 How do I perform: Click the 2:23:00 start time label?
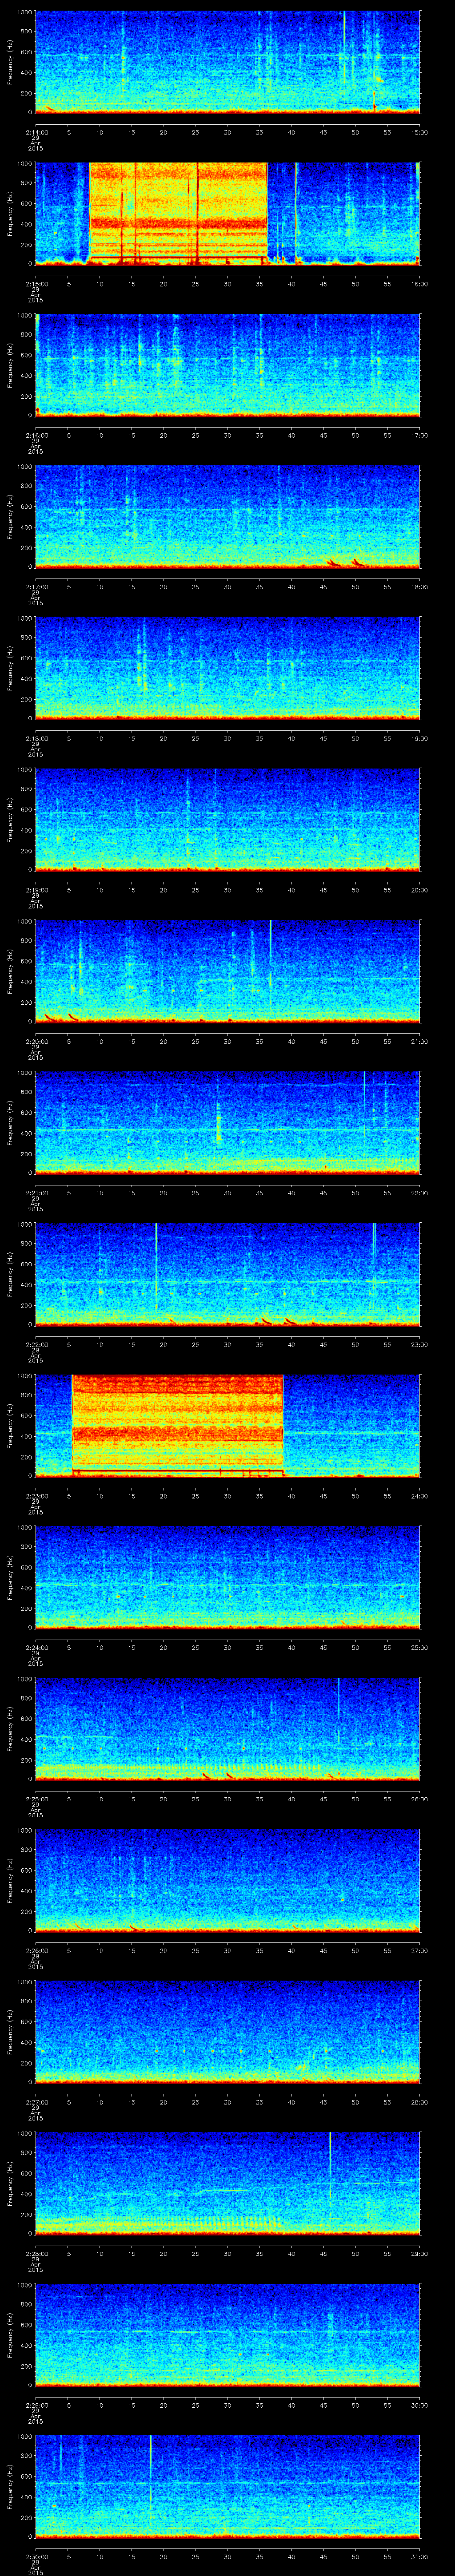(x=36, y=1496)
